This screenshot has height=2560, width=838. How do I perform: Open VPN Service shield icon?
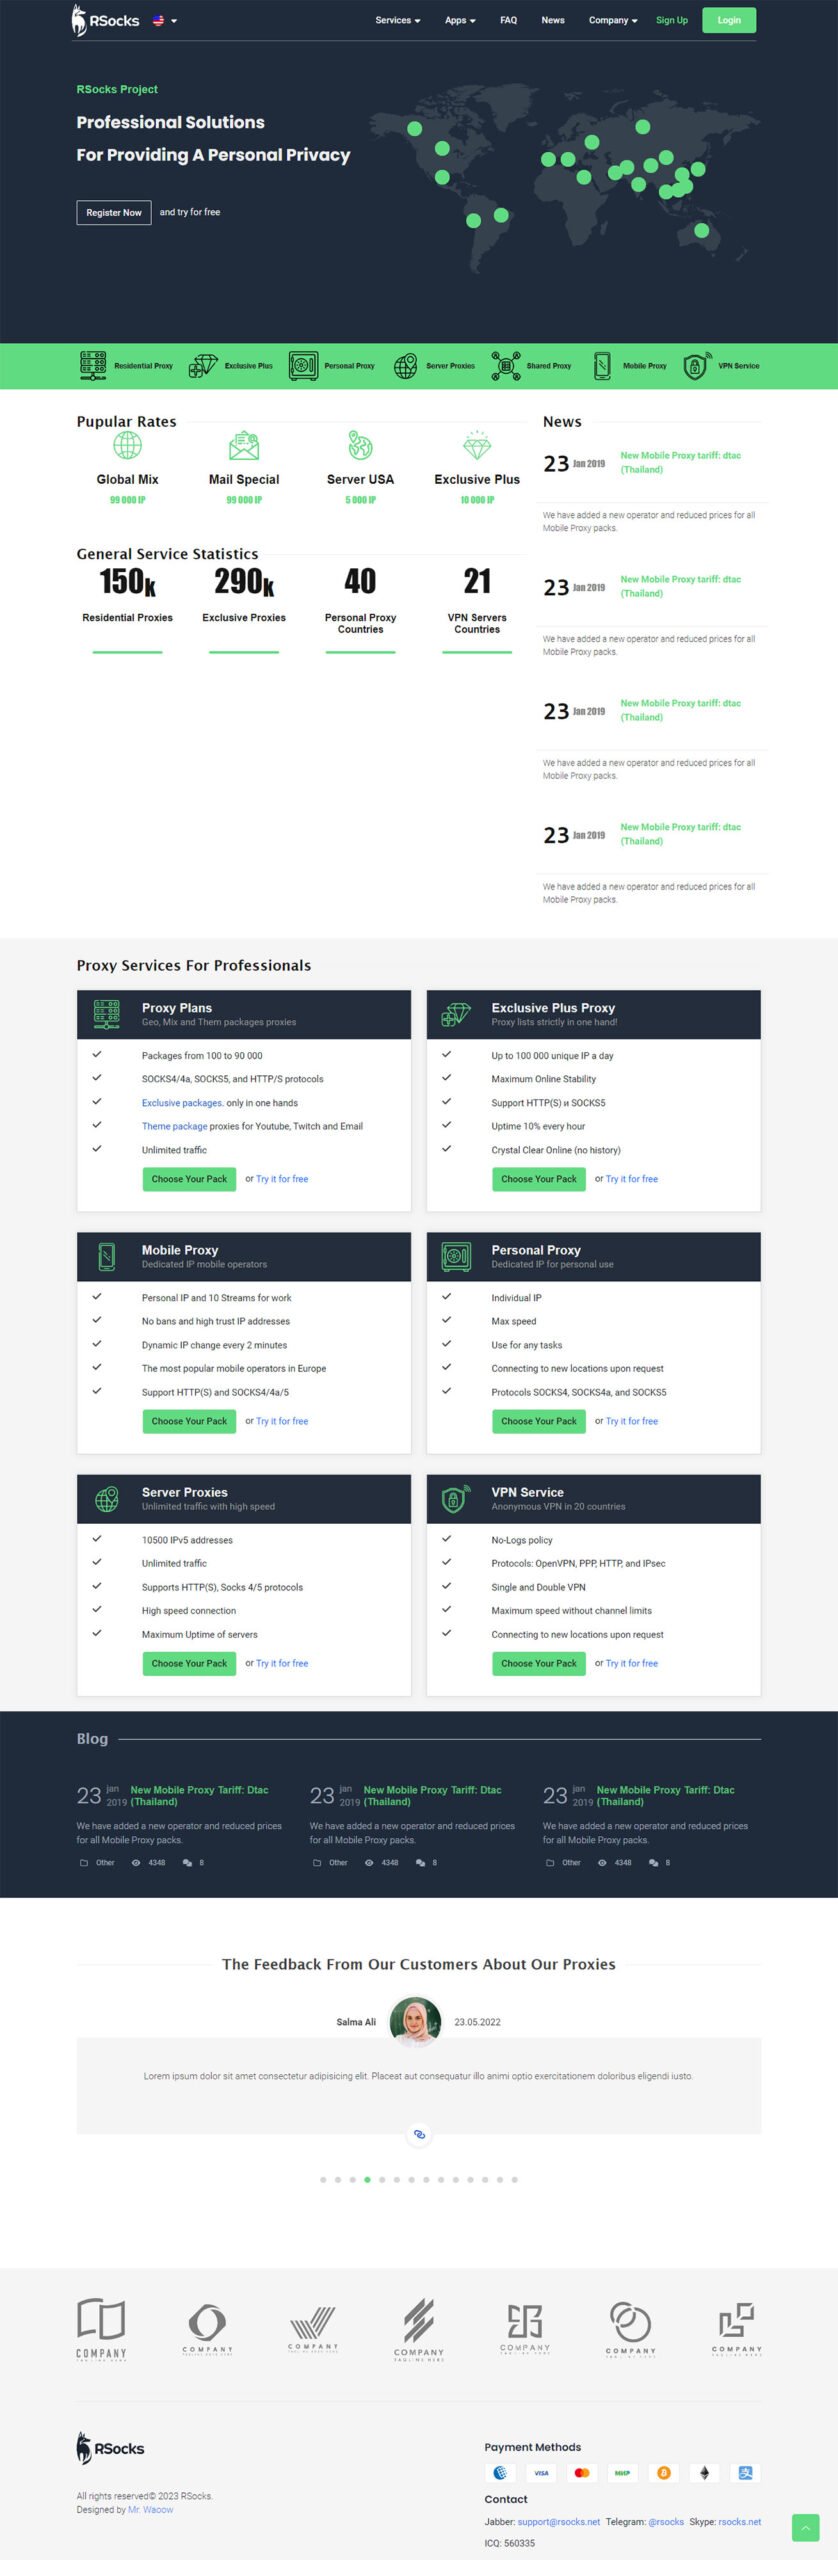click(x=696, y=366)
